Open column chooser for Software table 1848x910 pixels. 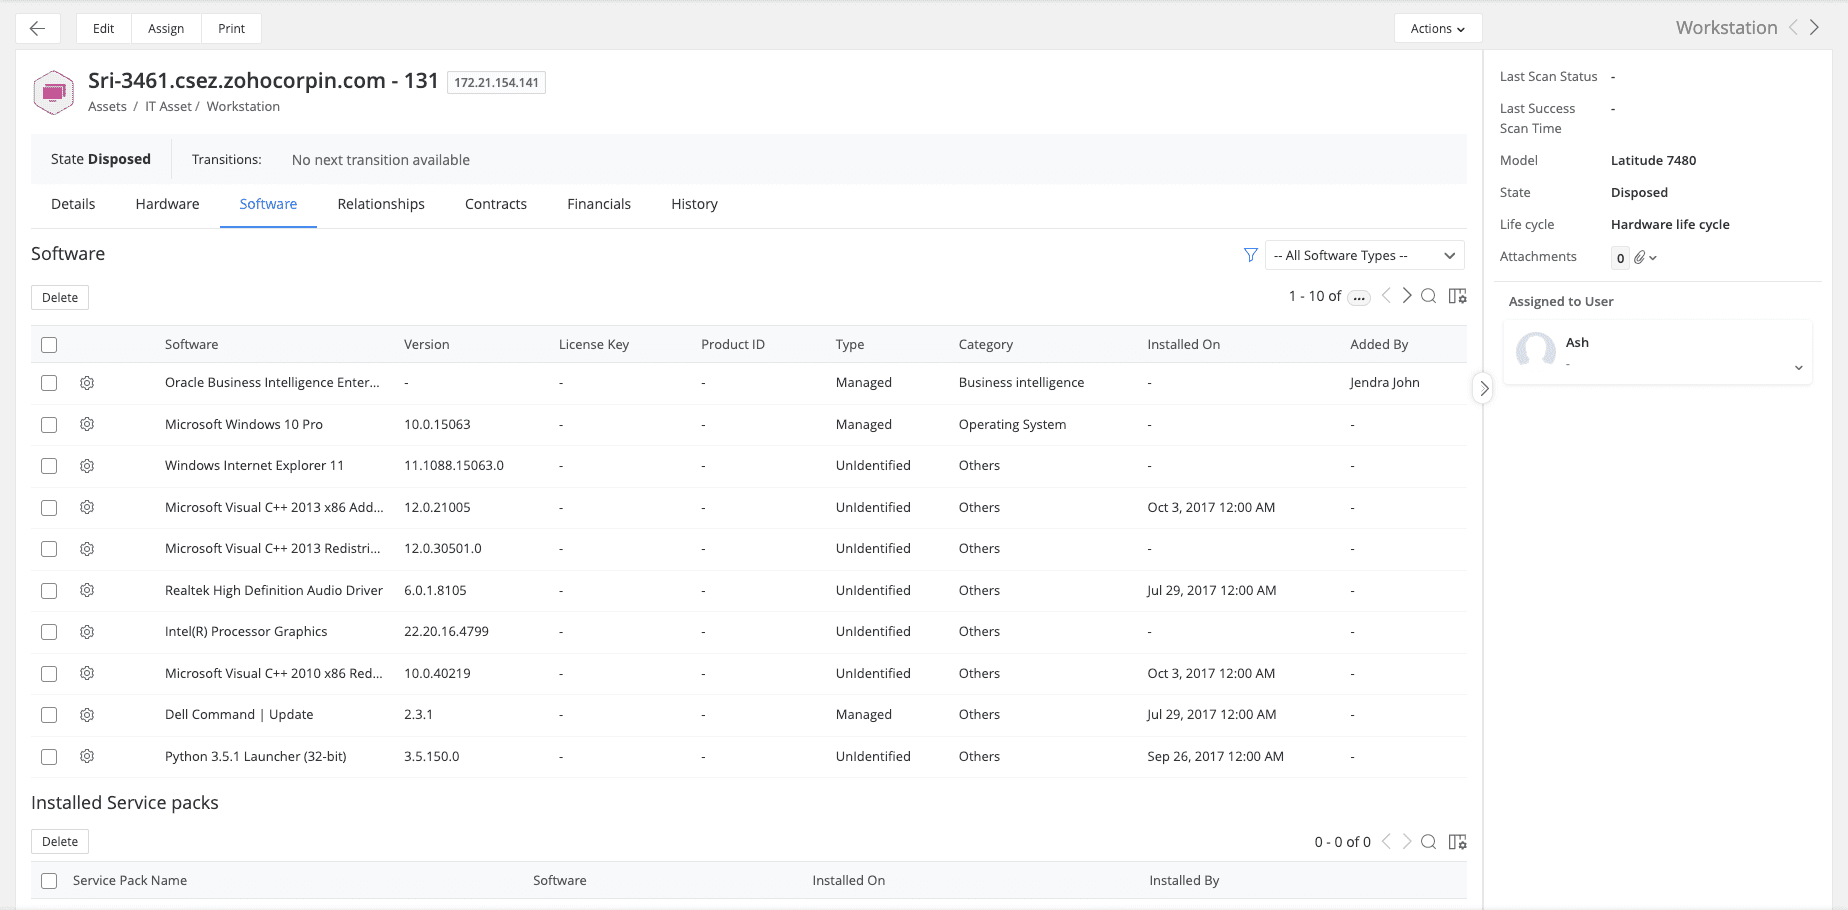coord(1458,296)
